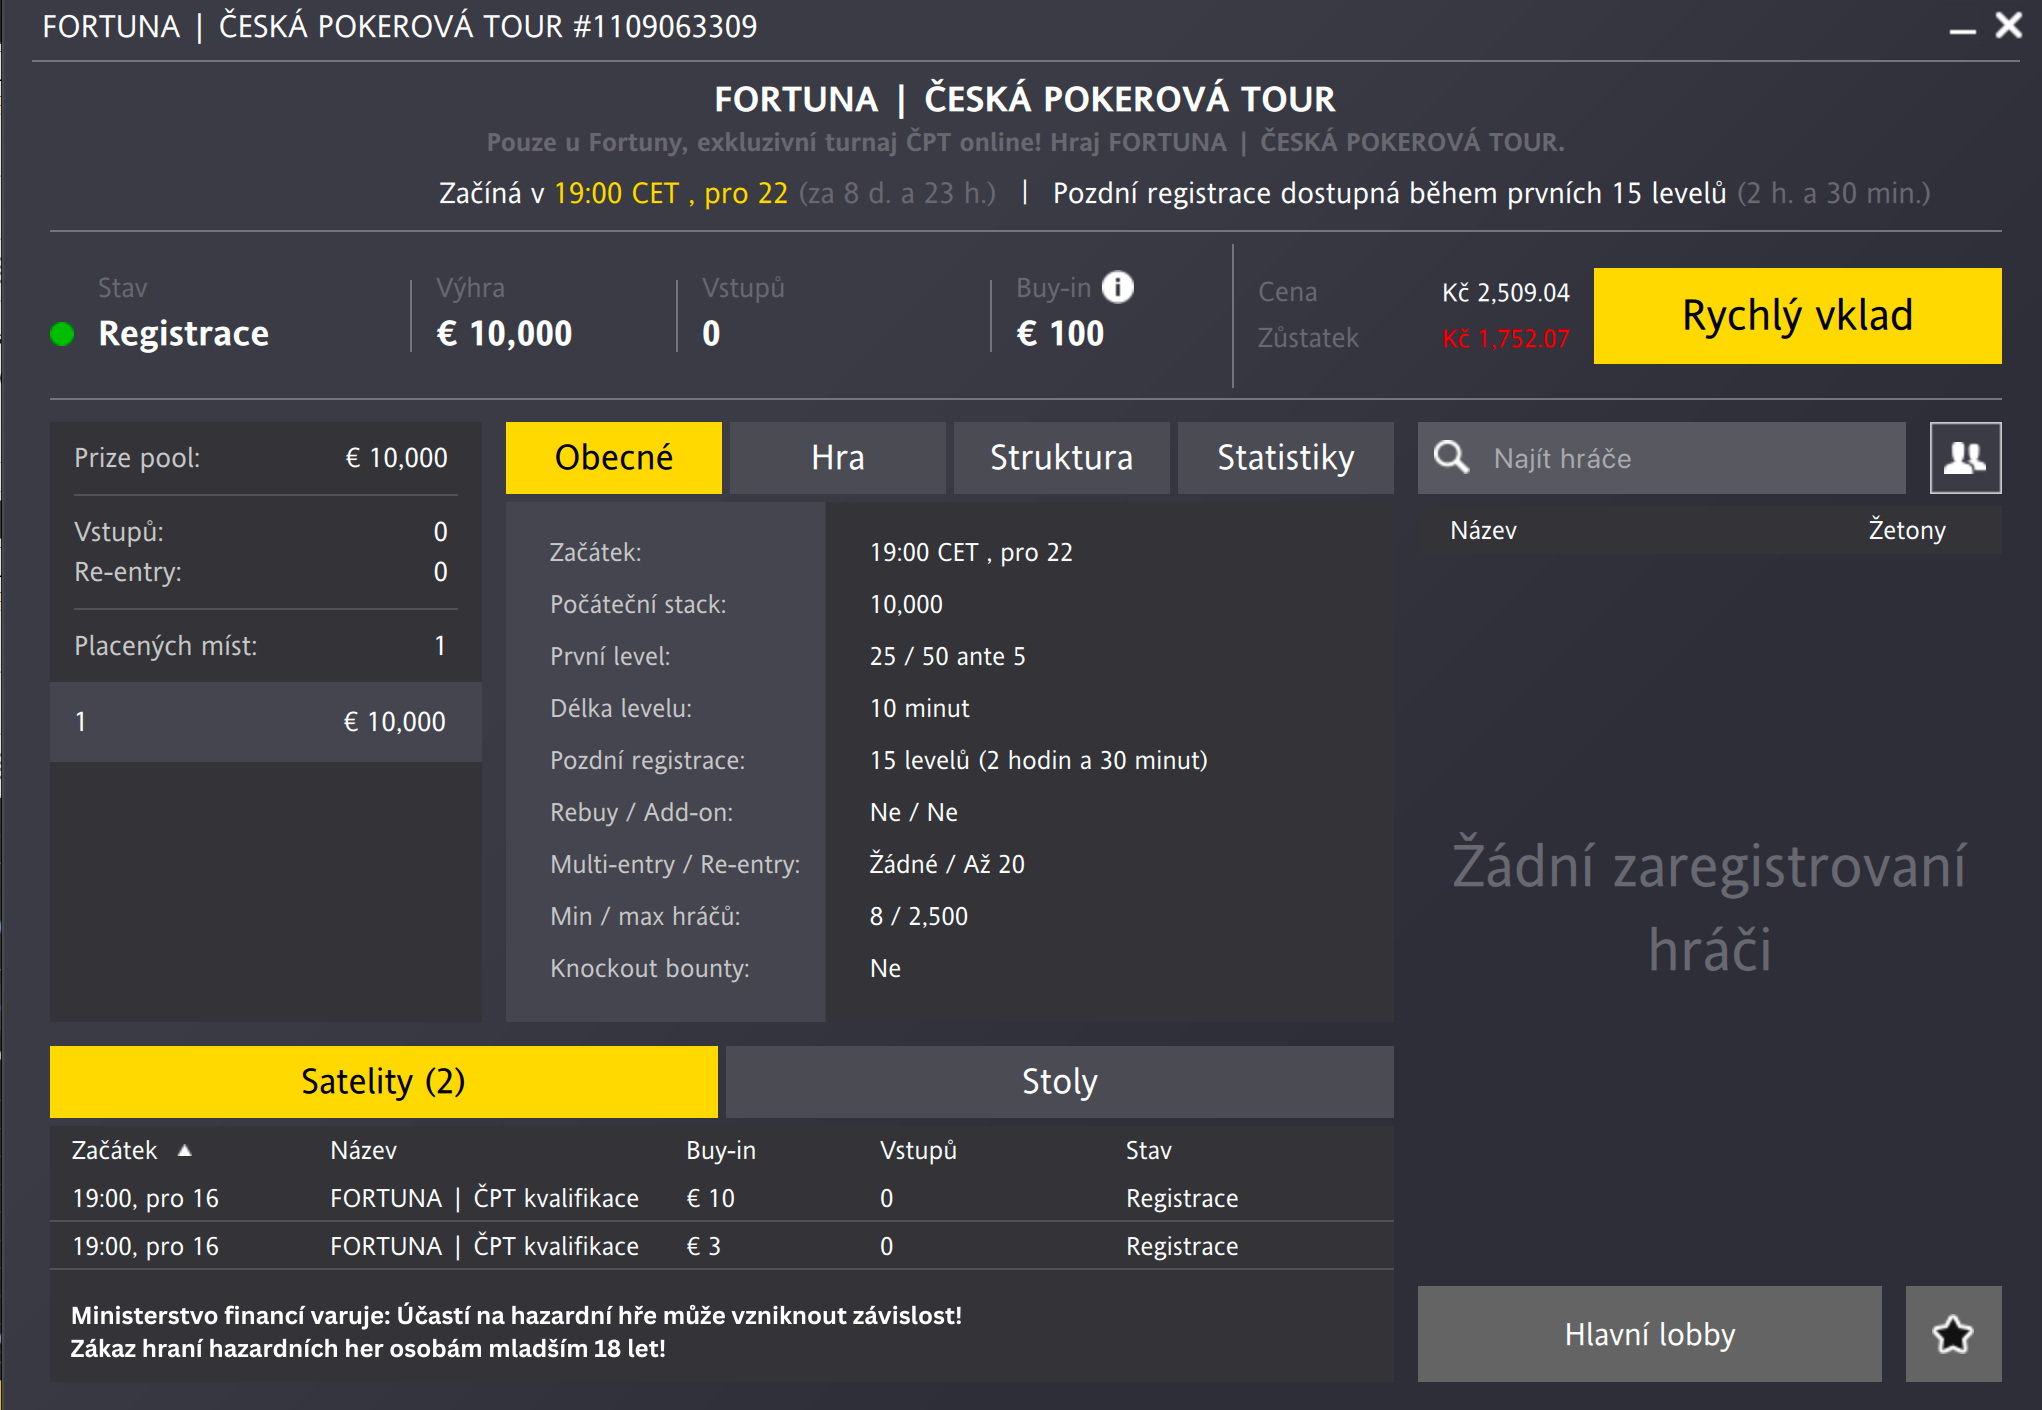This screenshot has height=1410, width=2042.
Task: Sort satellites by Vstupů column
Action: coord(918,1150)
